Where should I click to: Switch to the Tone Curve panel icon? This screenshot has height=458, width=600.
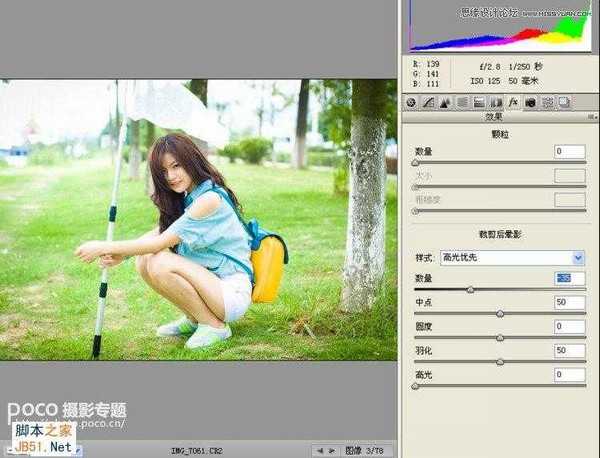point(428,102)
